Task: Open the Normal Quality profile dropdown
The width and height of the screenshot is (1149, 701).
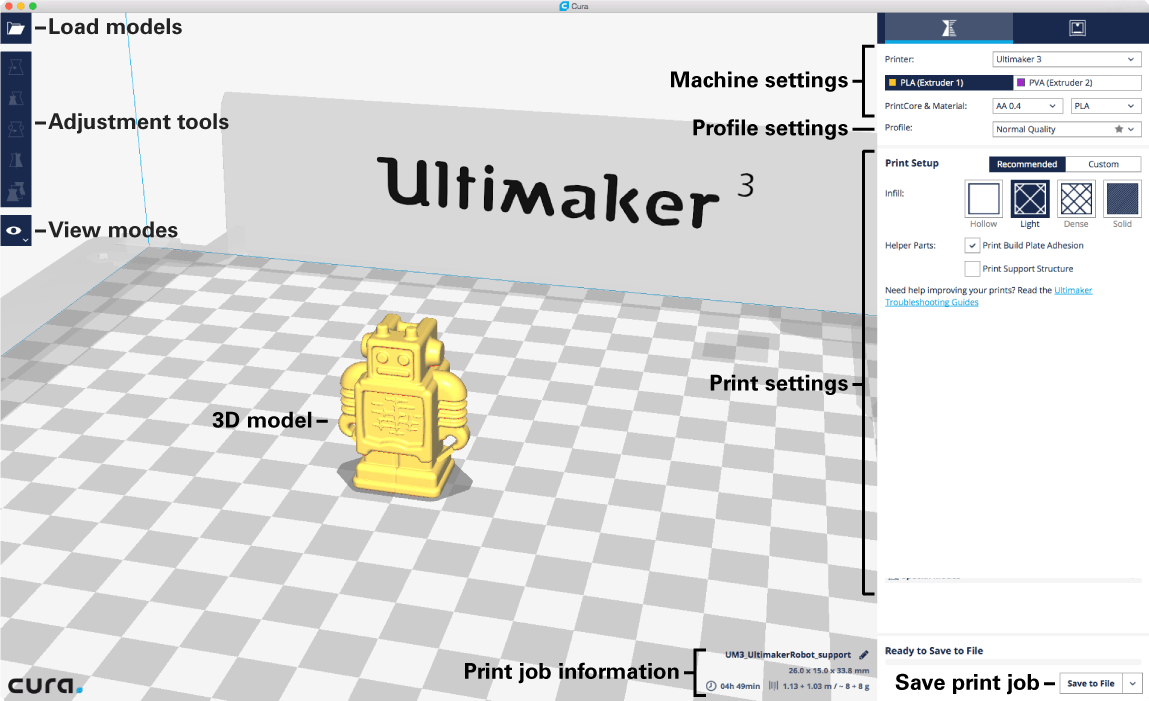Action: [x=1066, y=129]
